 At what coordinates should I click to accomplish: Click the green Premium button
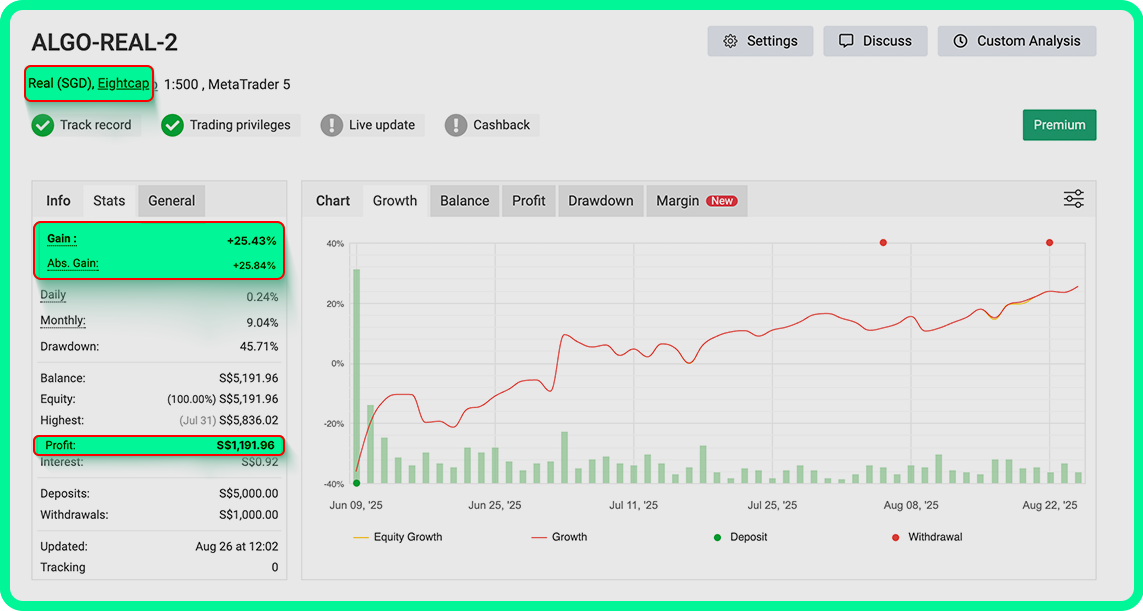[x=1059, y=125]
